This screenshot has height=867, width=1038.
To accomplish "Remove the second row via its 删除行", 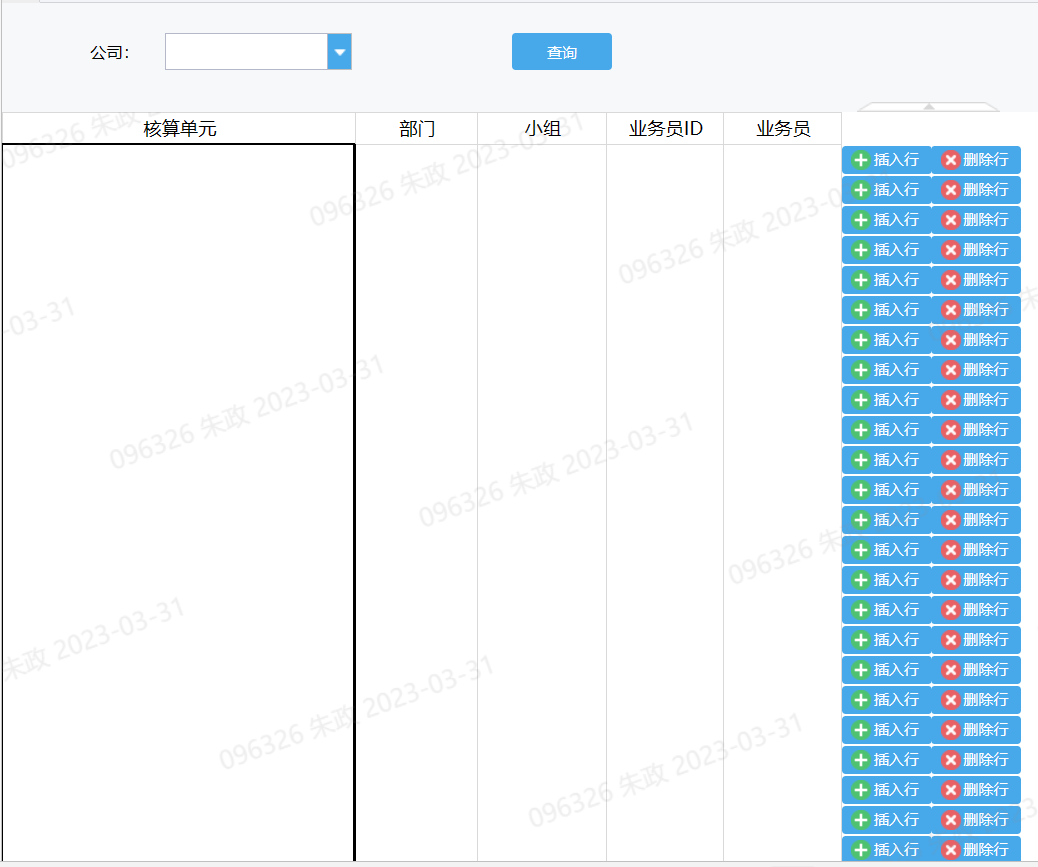I will [976, 190].
